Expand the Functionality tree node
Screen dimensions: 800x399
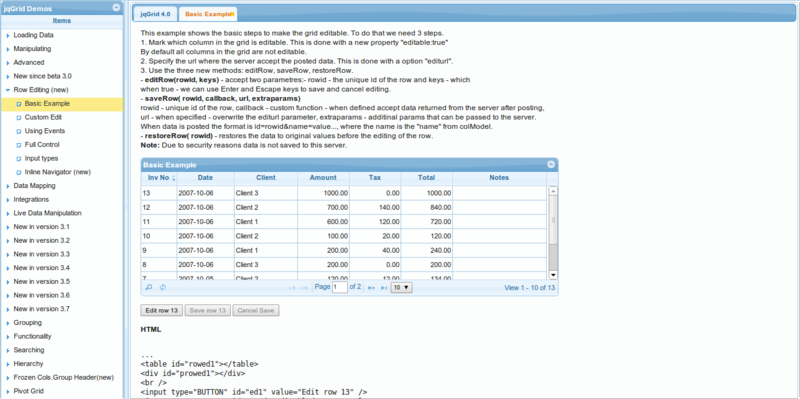tap(8, 337)
